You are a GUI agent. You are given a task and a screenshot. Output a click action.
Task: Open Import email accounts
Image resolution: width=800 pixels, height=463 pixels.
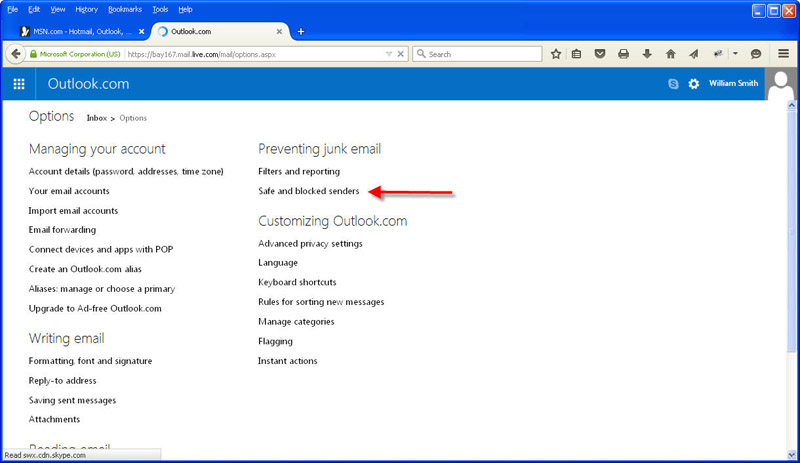[x=73, y=211]
